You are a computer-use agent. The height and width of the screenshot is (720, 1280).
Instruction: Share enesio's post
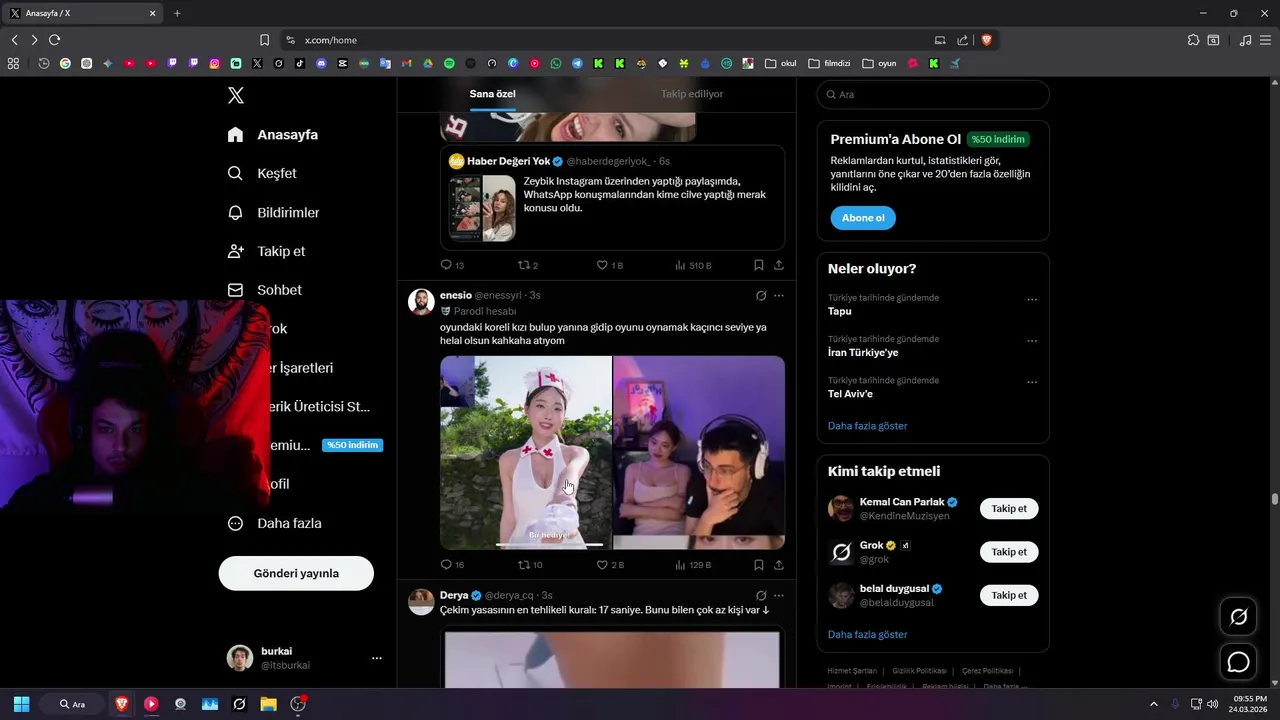click(x=779, y=565)
